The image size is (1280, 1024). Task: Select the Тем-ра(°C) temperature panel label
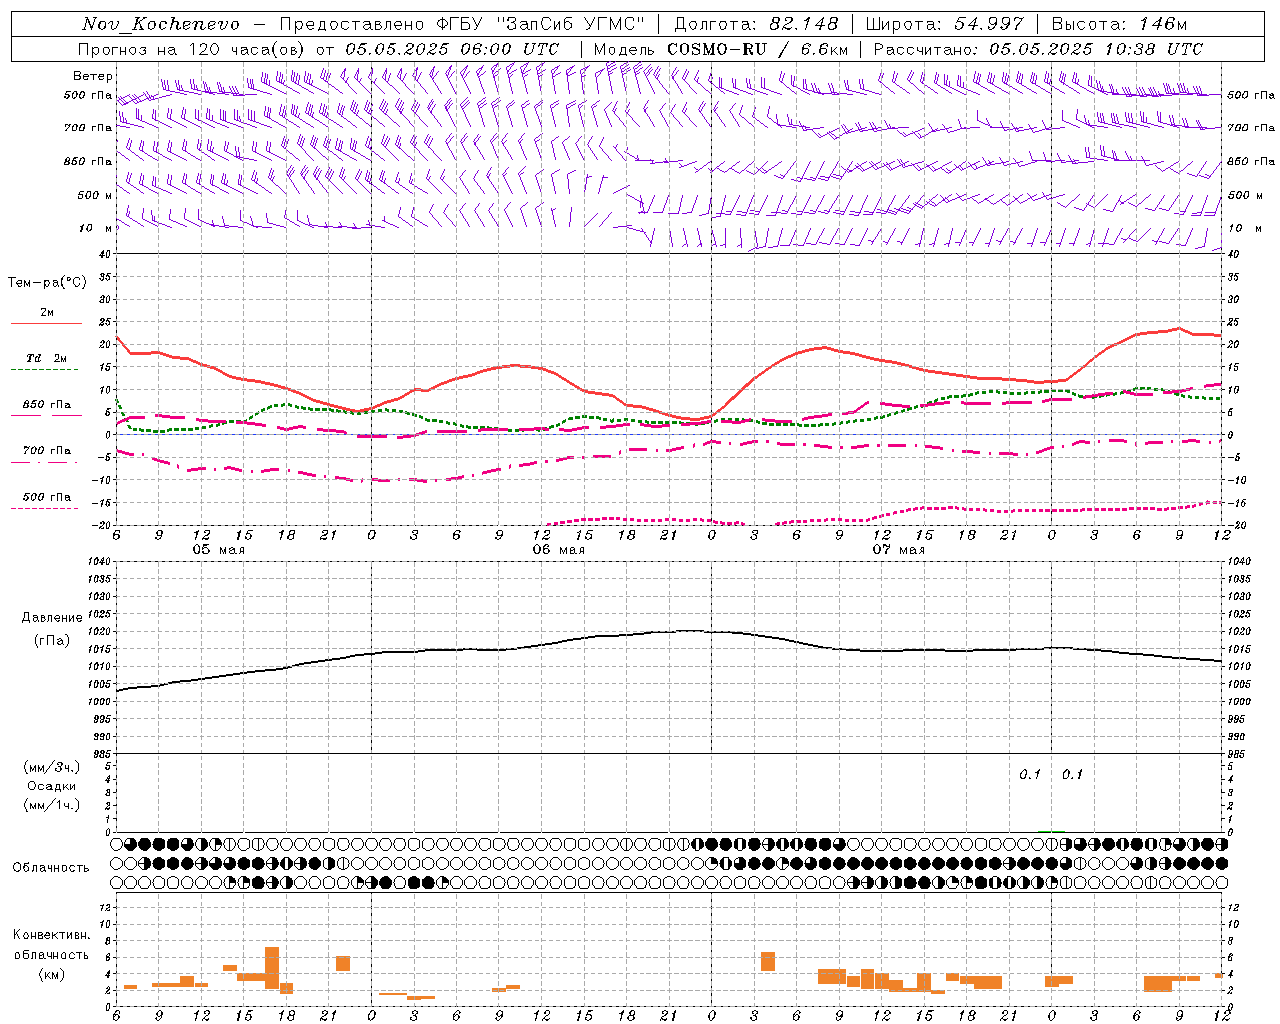tap(47, 283)
